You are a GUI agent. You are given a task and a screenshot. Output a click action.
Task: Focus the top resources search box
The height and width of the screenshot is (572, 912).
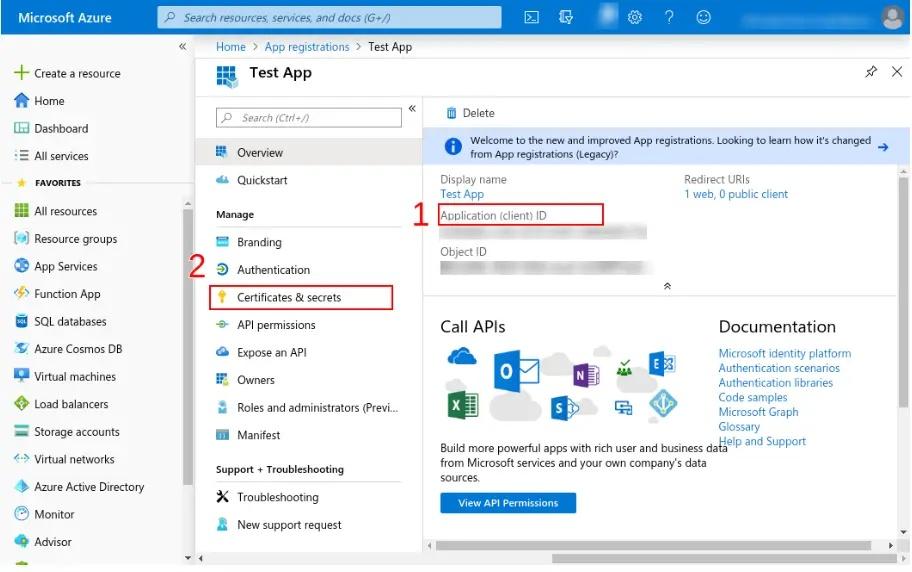tap(329, 17)
